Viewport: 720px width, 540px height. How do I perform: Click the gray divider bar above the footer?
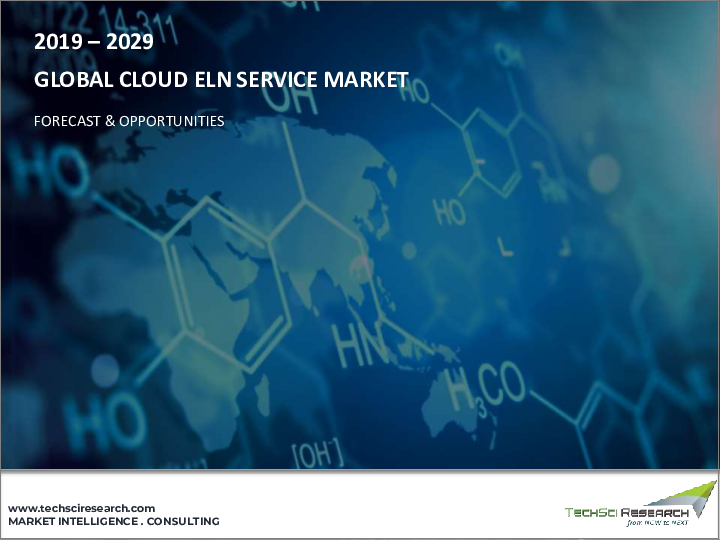click(360, 471)
